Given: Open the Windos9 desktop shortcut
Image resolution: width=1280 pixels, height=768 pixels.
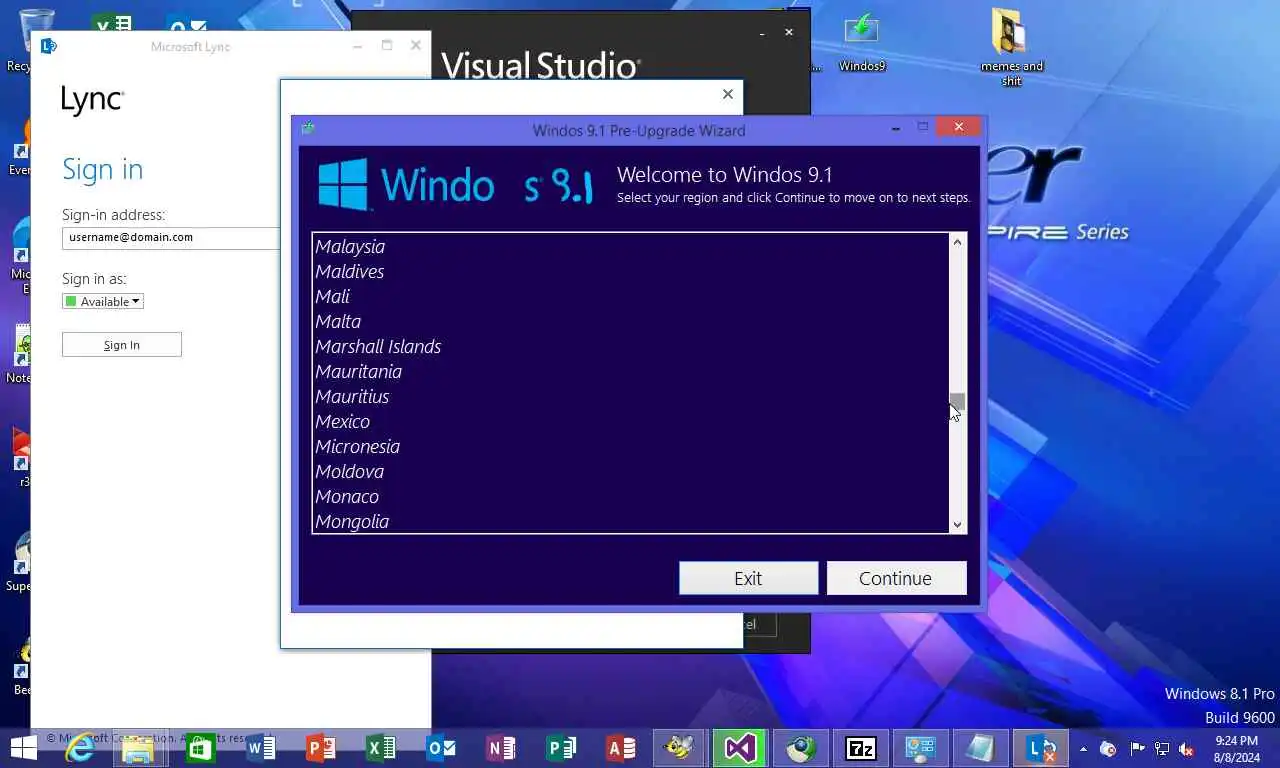Looking at the screenshot, I should point(861,43).
